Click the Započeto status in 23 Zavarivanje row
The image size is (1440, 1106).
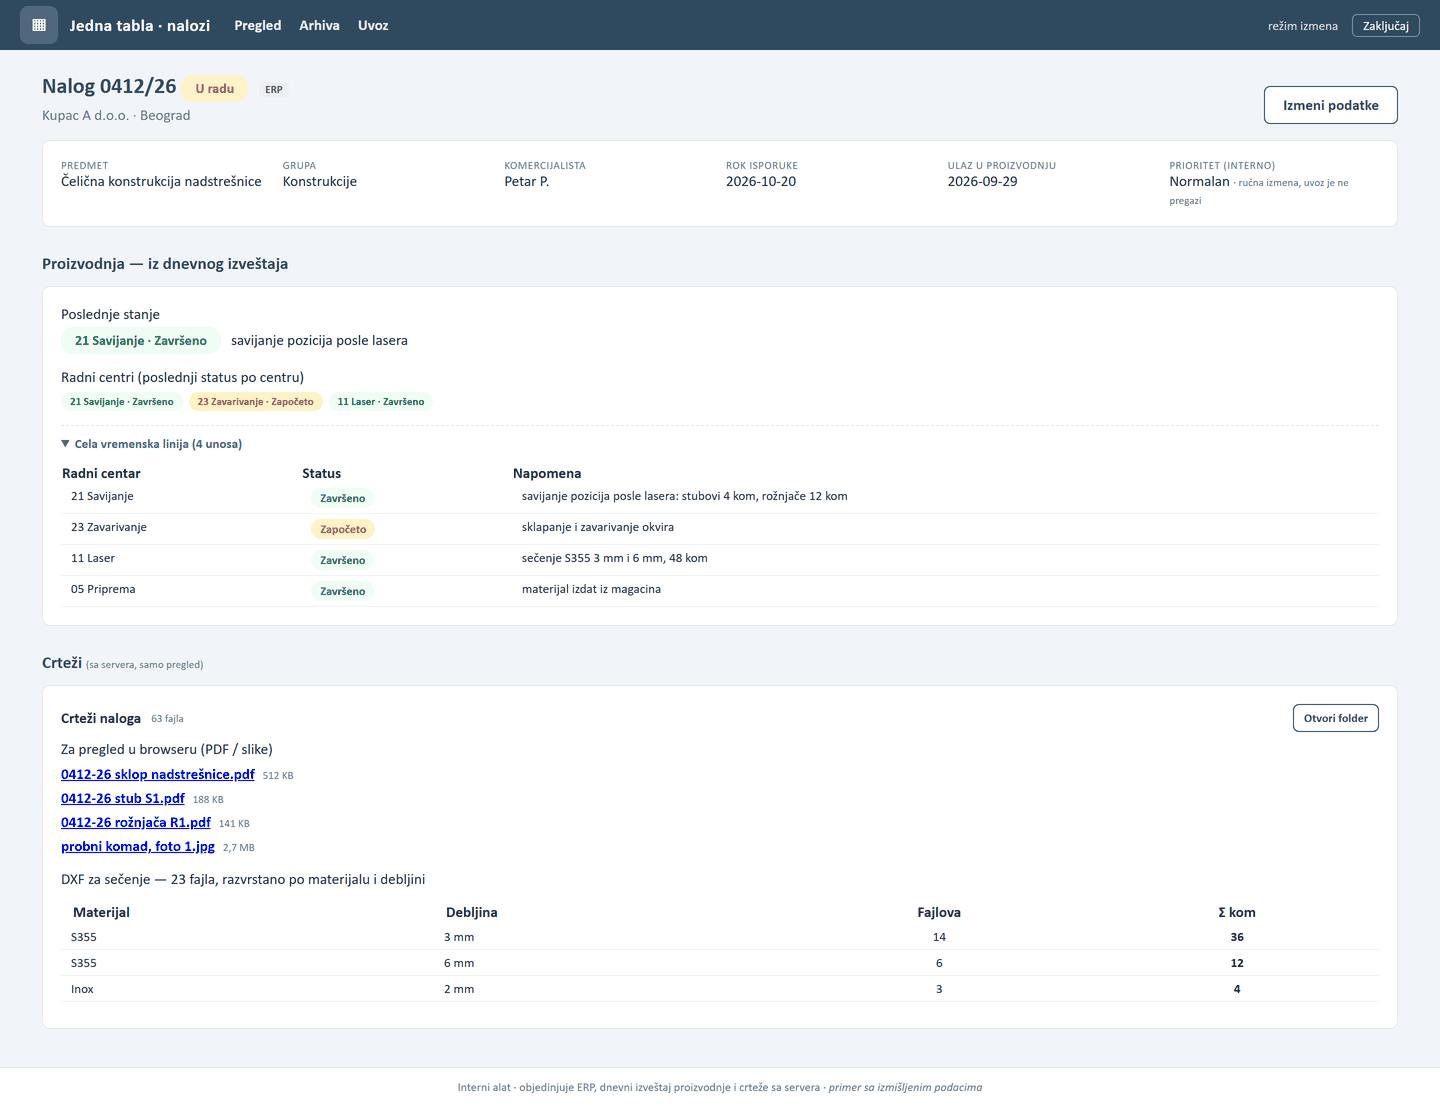[x=343, y=529]
